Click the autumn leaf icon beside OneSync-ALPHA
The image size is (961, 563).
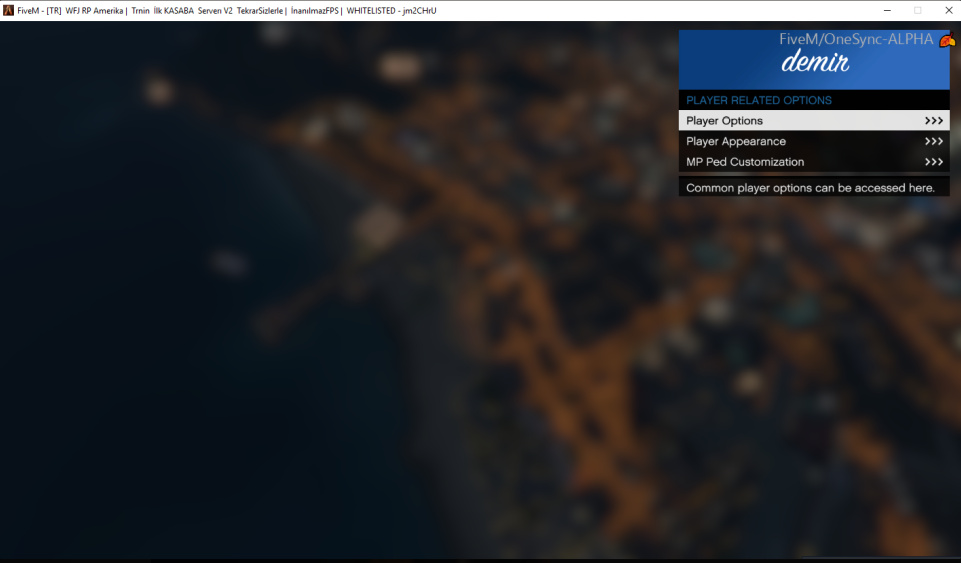tap(948, 40)
